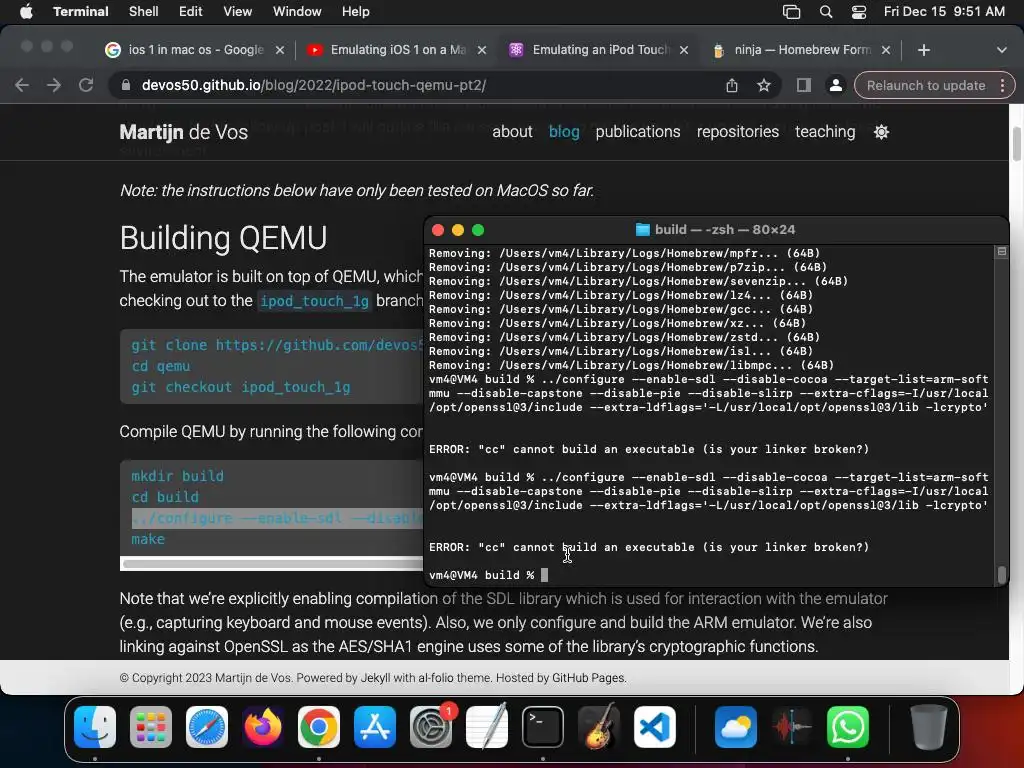Screen dimensions: 1024x768
Task: Expand the Chrome tab search dropdown
Action: point(1001,50)
